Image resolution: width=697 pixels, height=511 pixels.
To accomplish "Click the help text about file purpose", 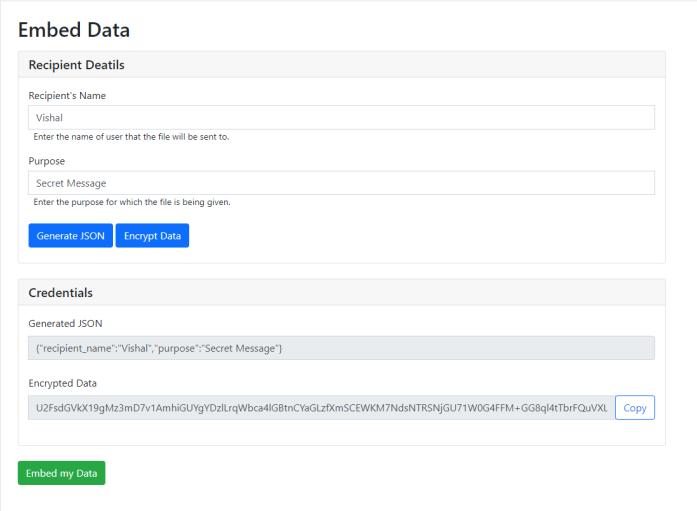I will coord(131,202).
